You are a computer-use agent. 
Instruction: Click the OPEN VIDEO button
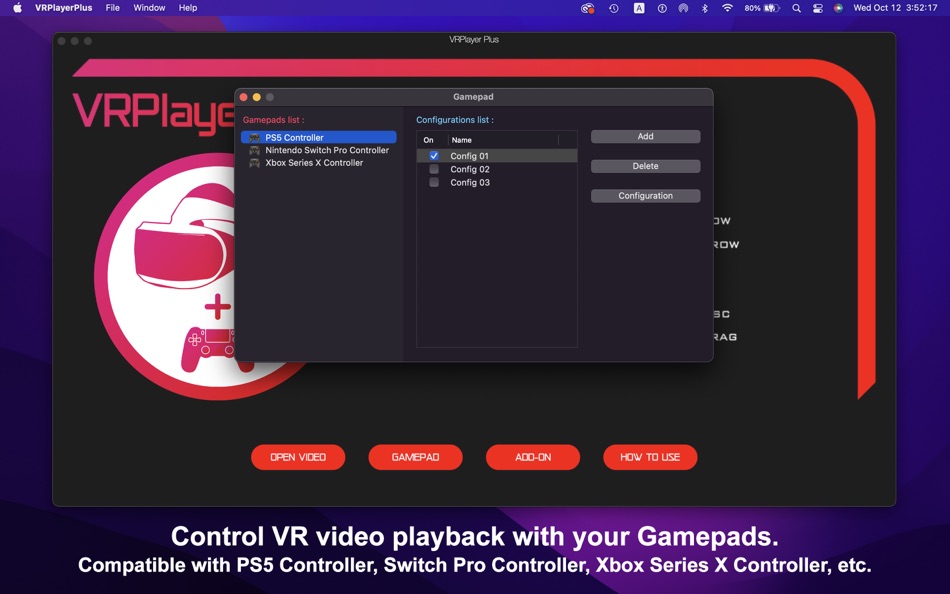point(297,457)
